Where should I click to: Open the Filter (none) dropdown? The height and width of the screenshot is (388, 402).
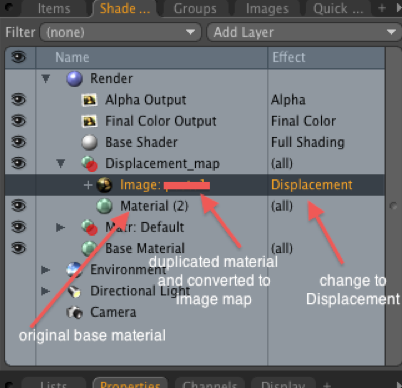coord(120,32)
